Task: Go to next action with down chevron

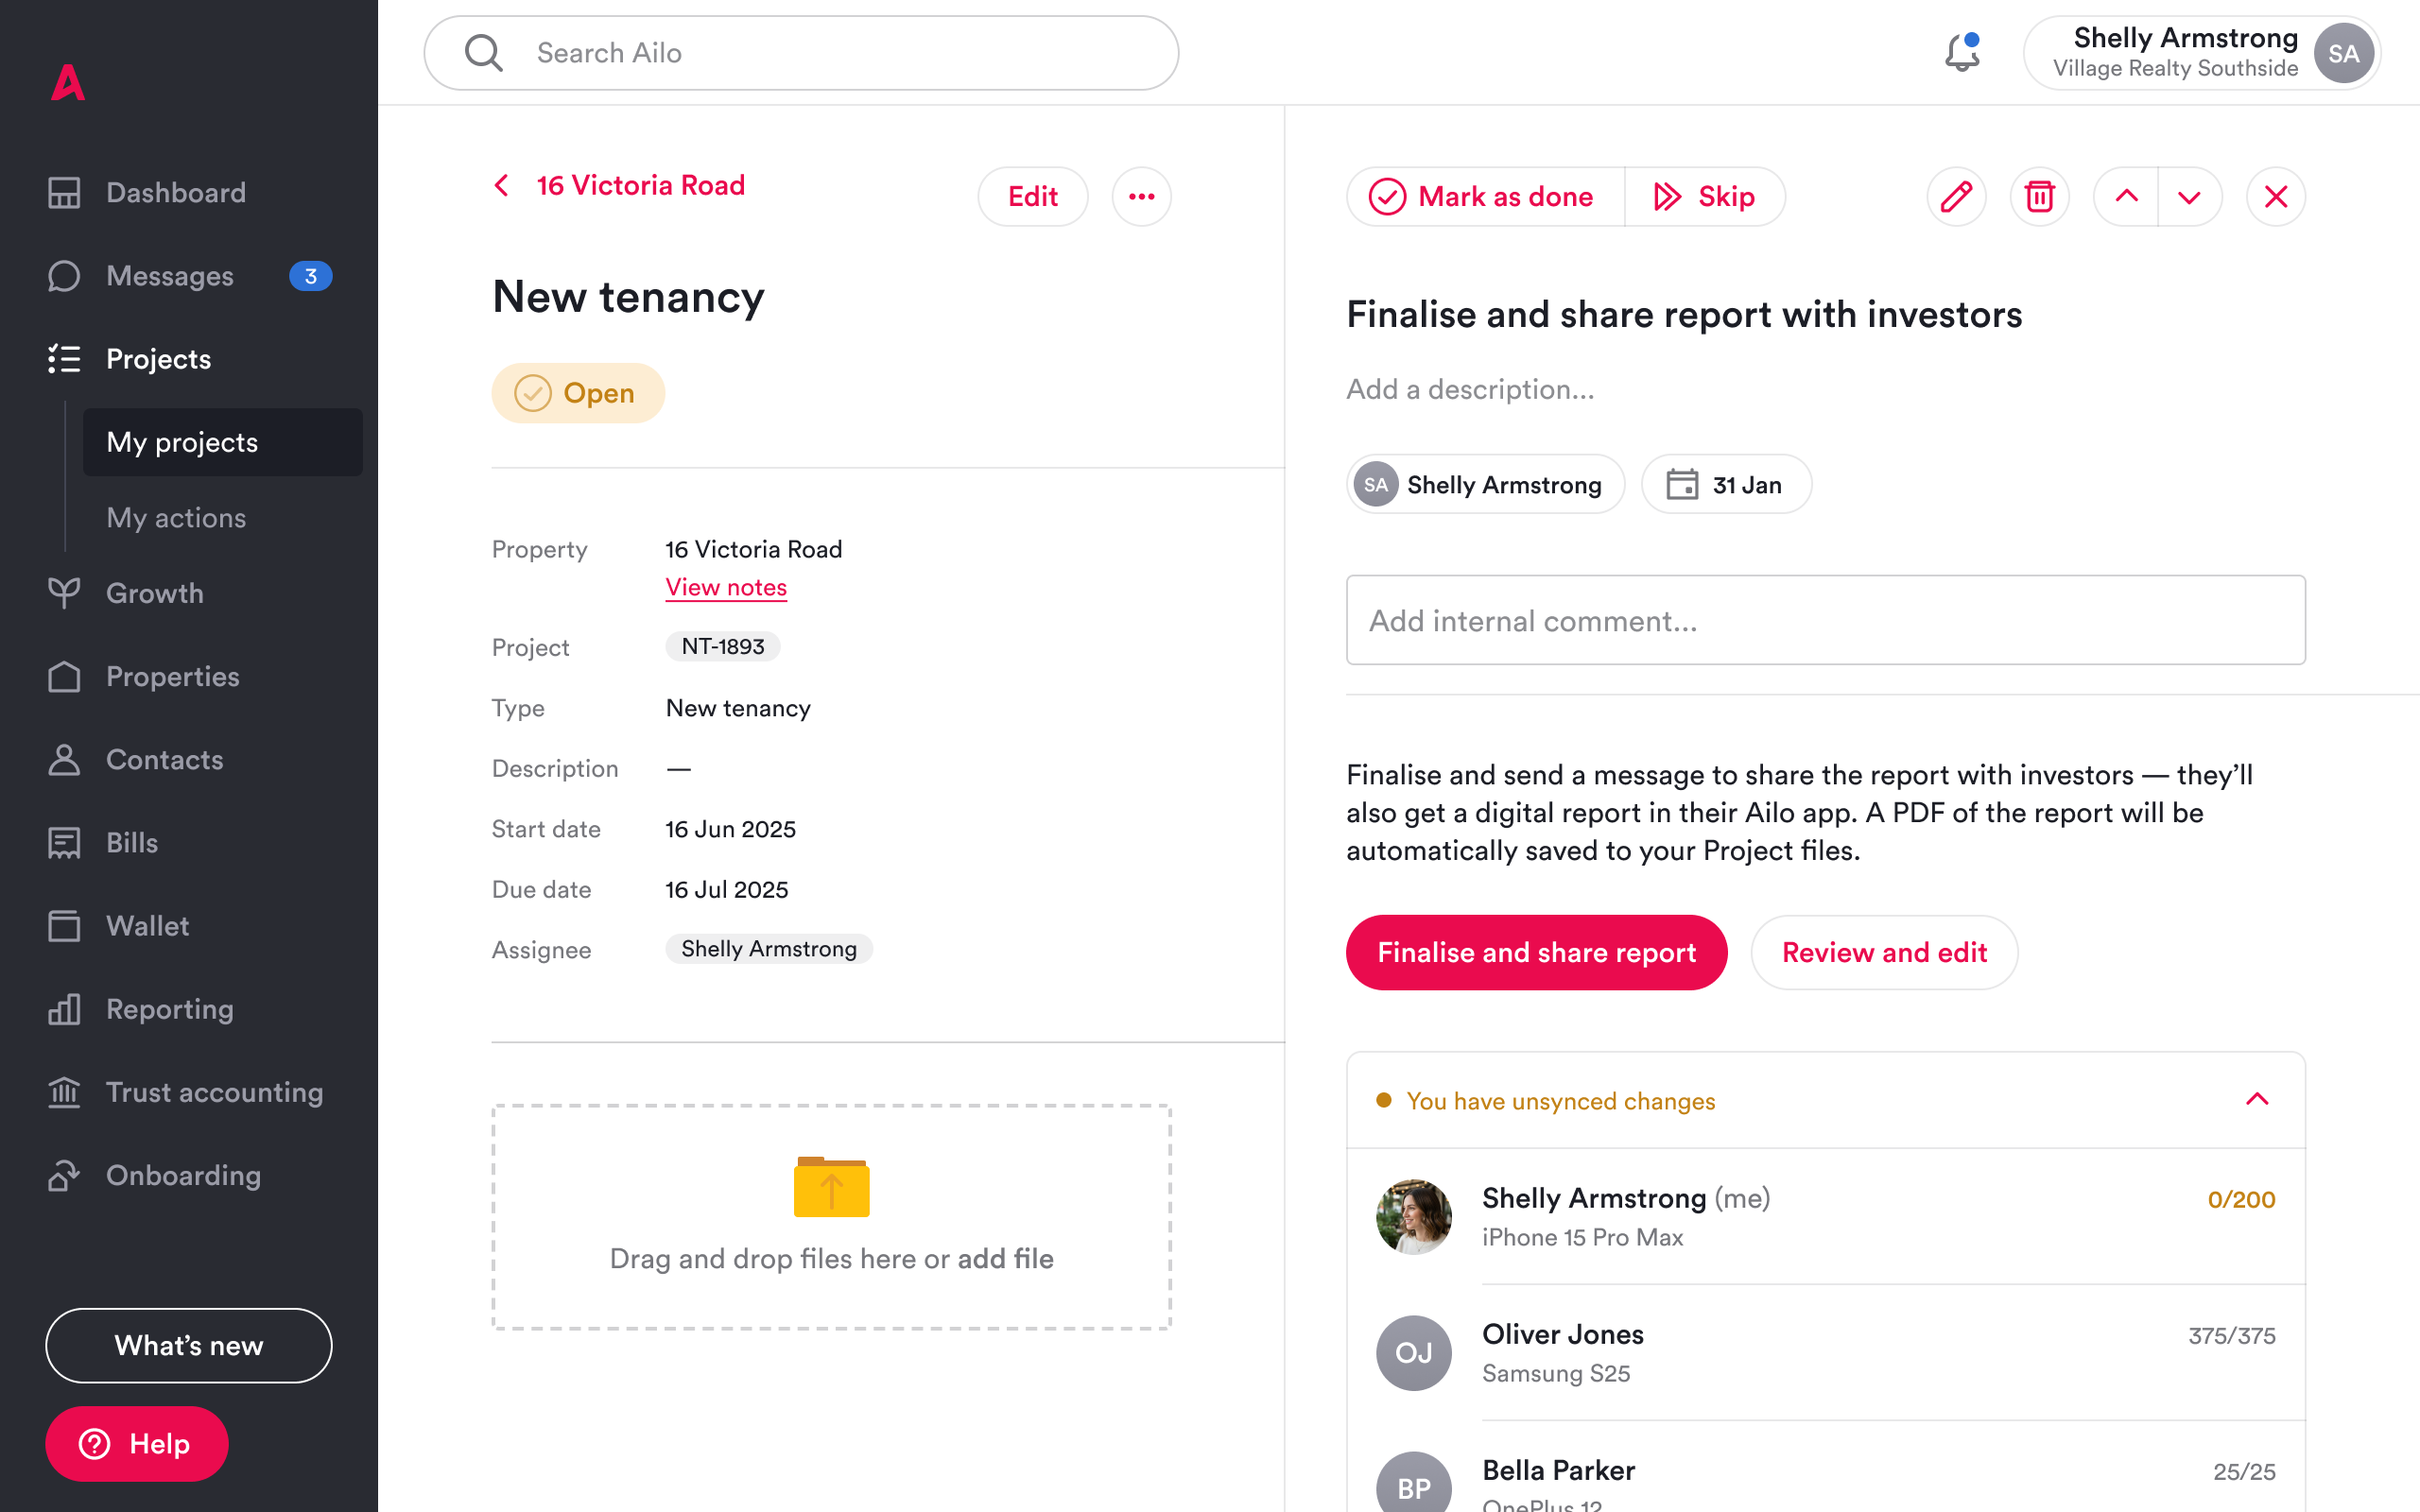Action: point(2189,197)
